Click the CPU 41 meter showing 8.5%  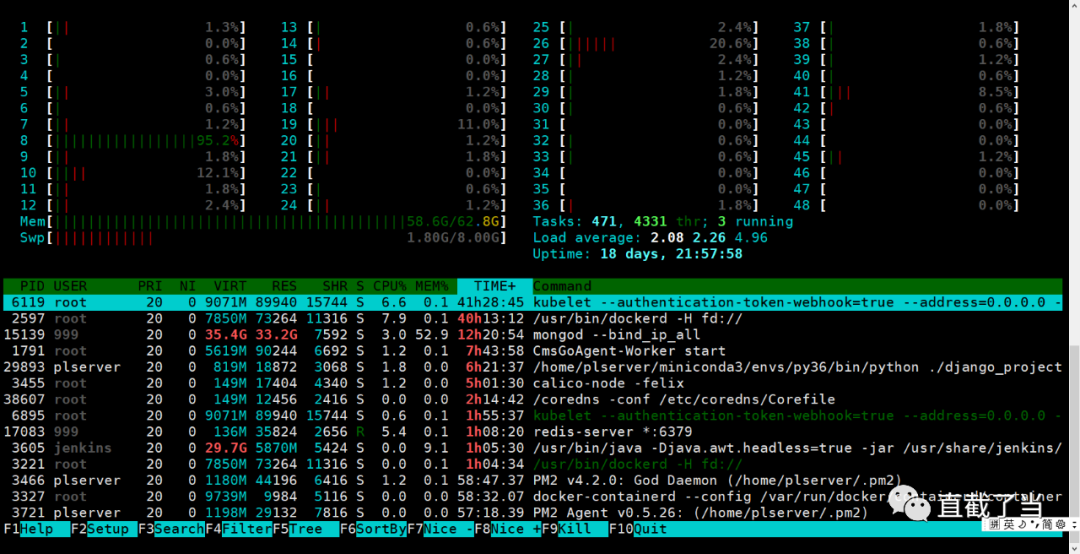(x=906, y=92)
